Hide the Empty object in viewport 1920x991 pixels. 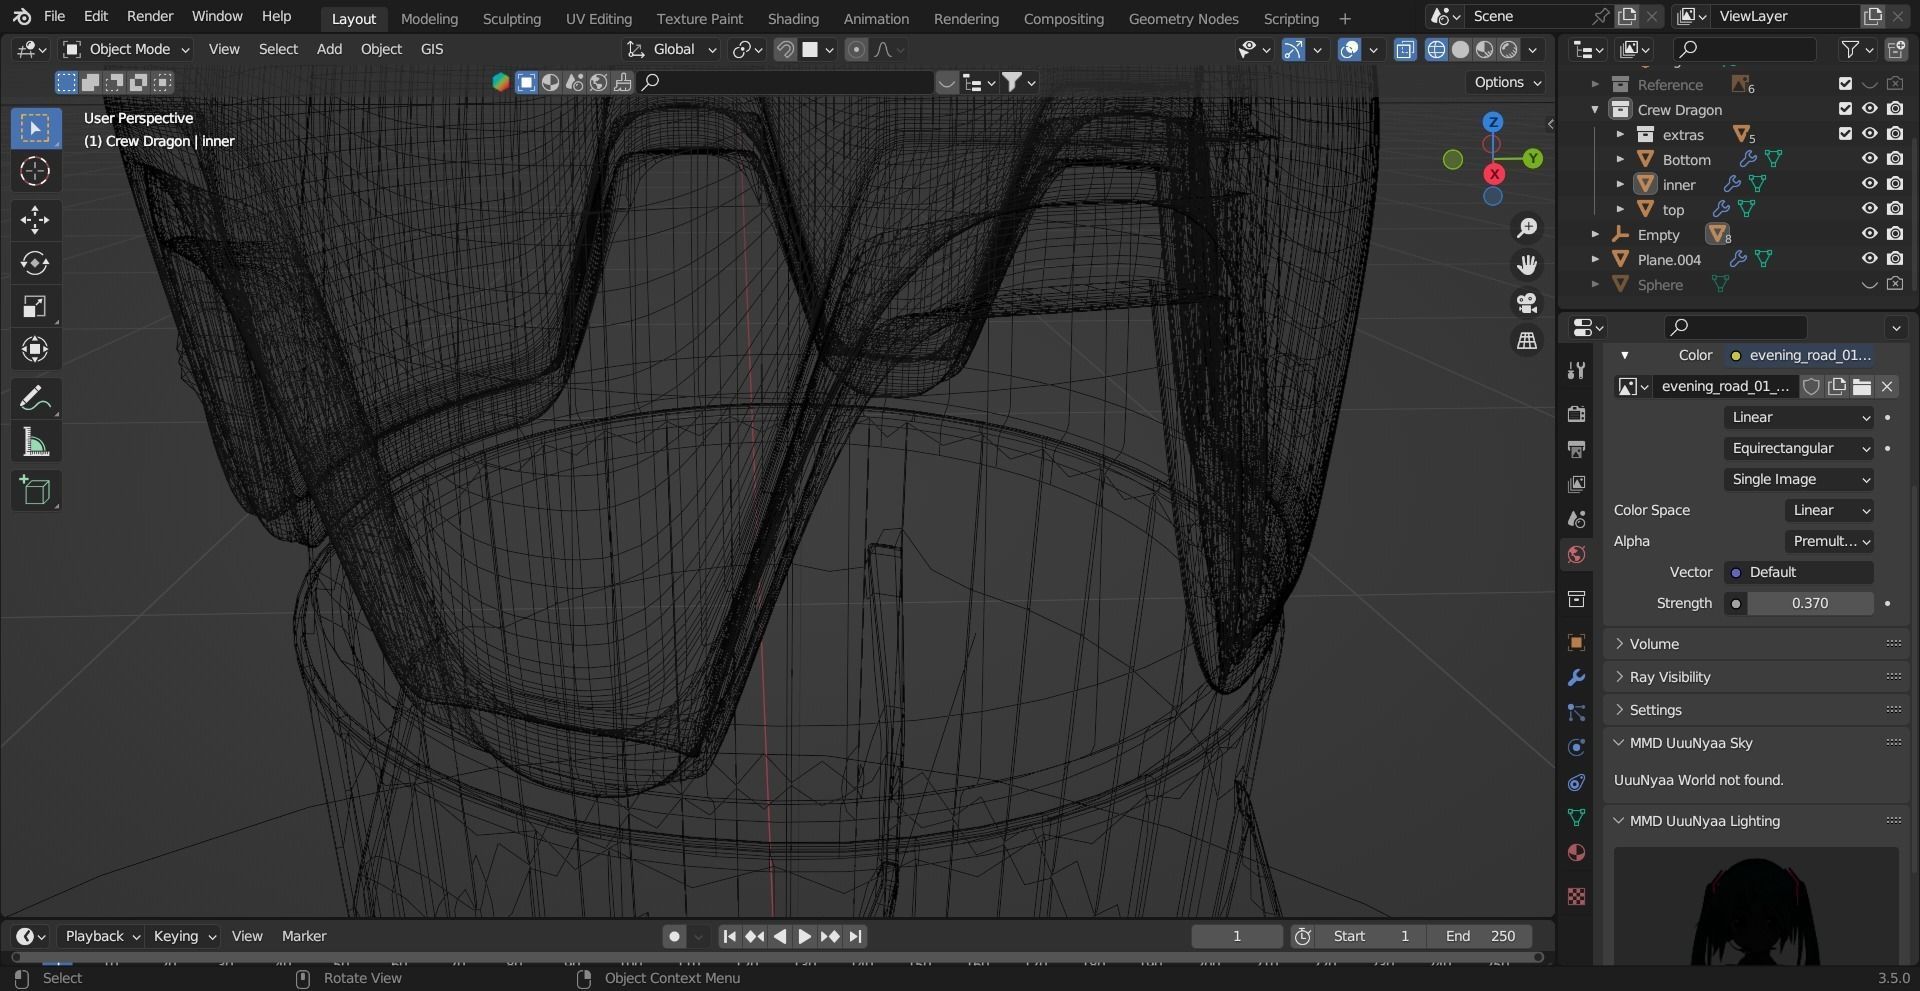pyautogui.click(x=1869, y=234)
